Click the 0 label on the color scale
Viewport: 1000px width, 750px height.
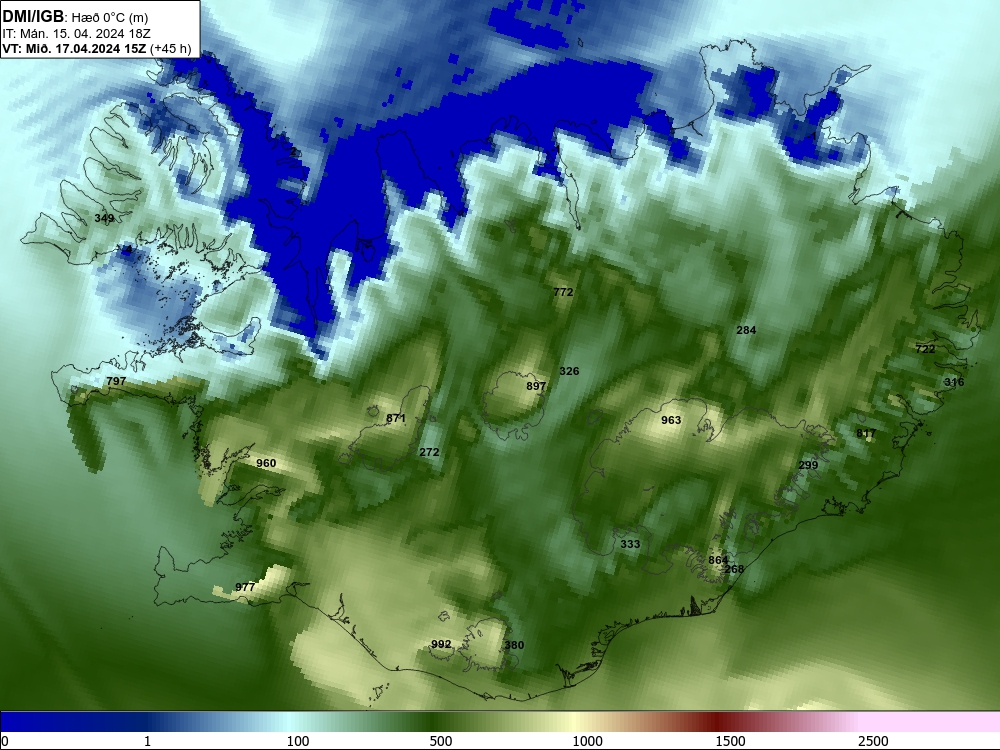pos(5,741)
